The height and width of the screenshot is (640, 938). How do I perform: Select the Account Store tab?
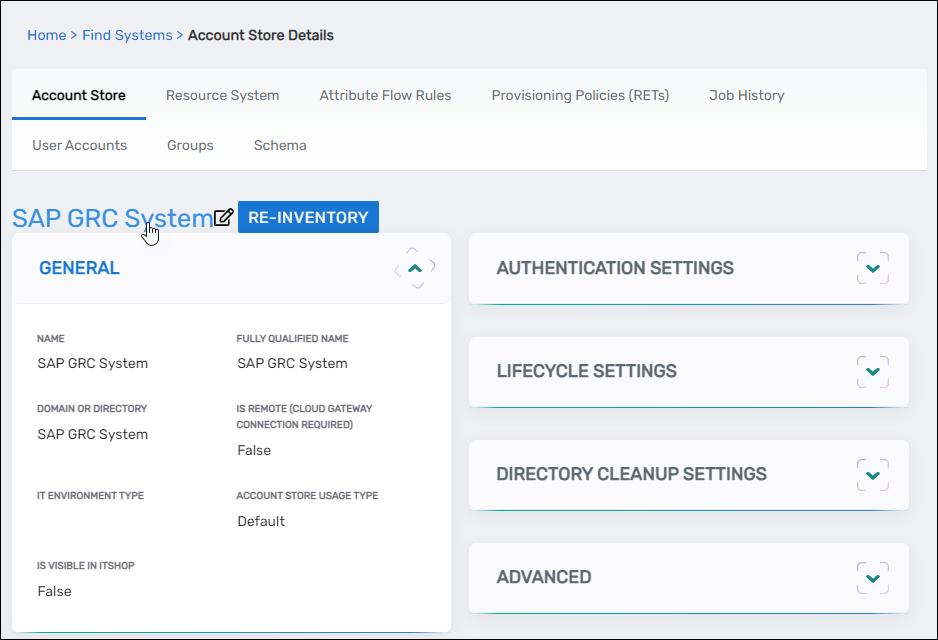click(x=79, y=96)
